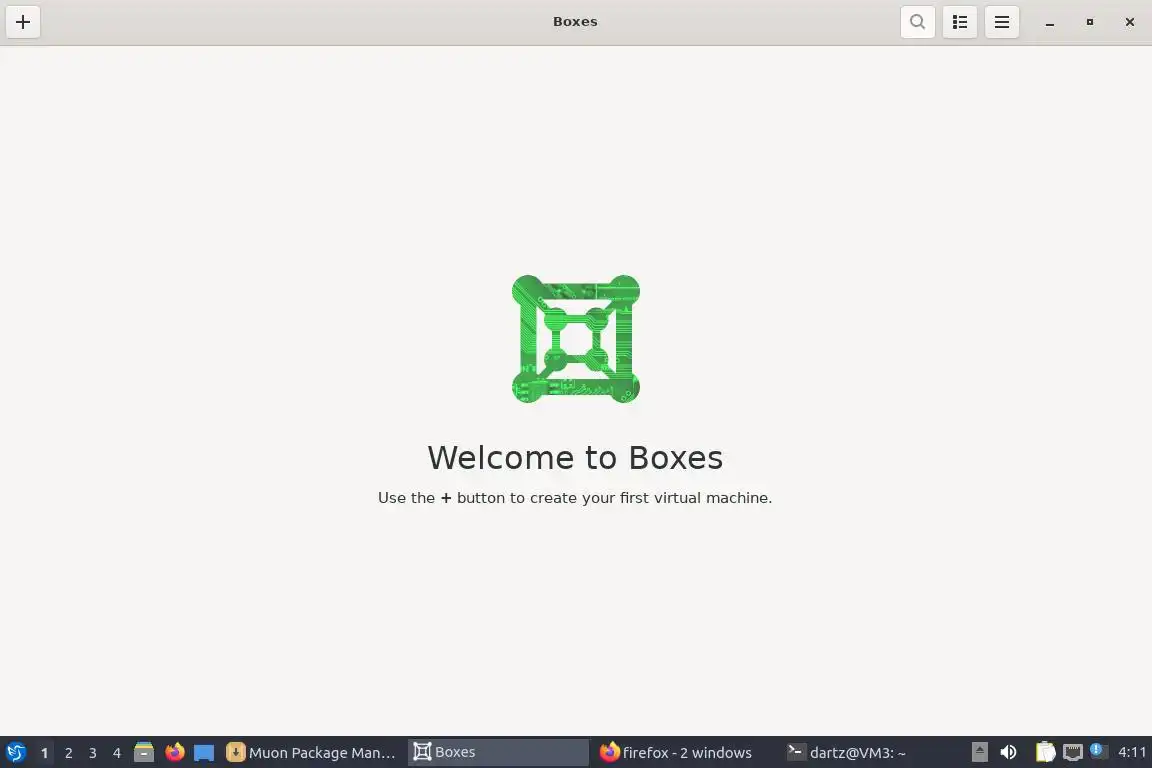Launch Firefox from the quick launch
This screenshot has height=768, width=1152.
tap(174, 752)
